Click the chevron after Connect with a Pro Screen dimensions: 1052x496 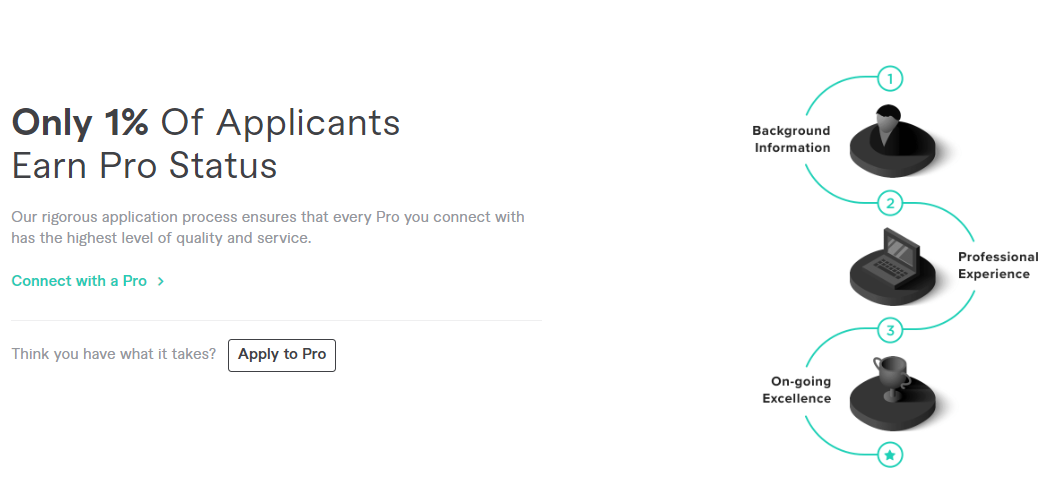160,281
